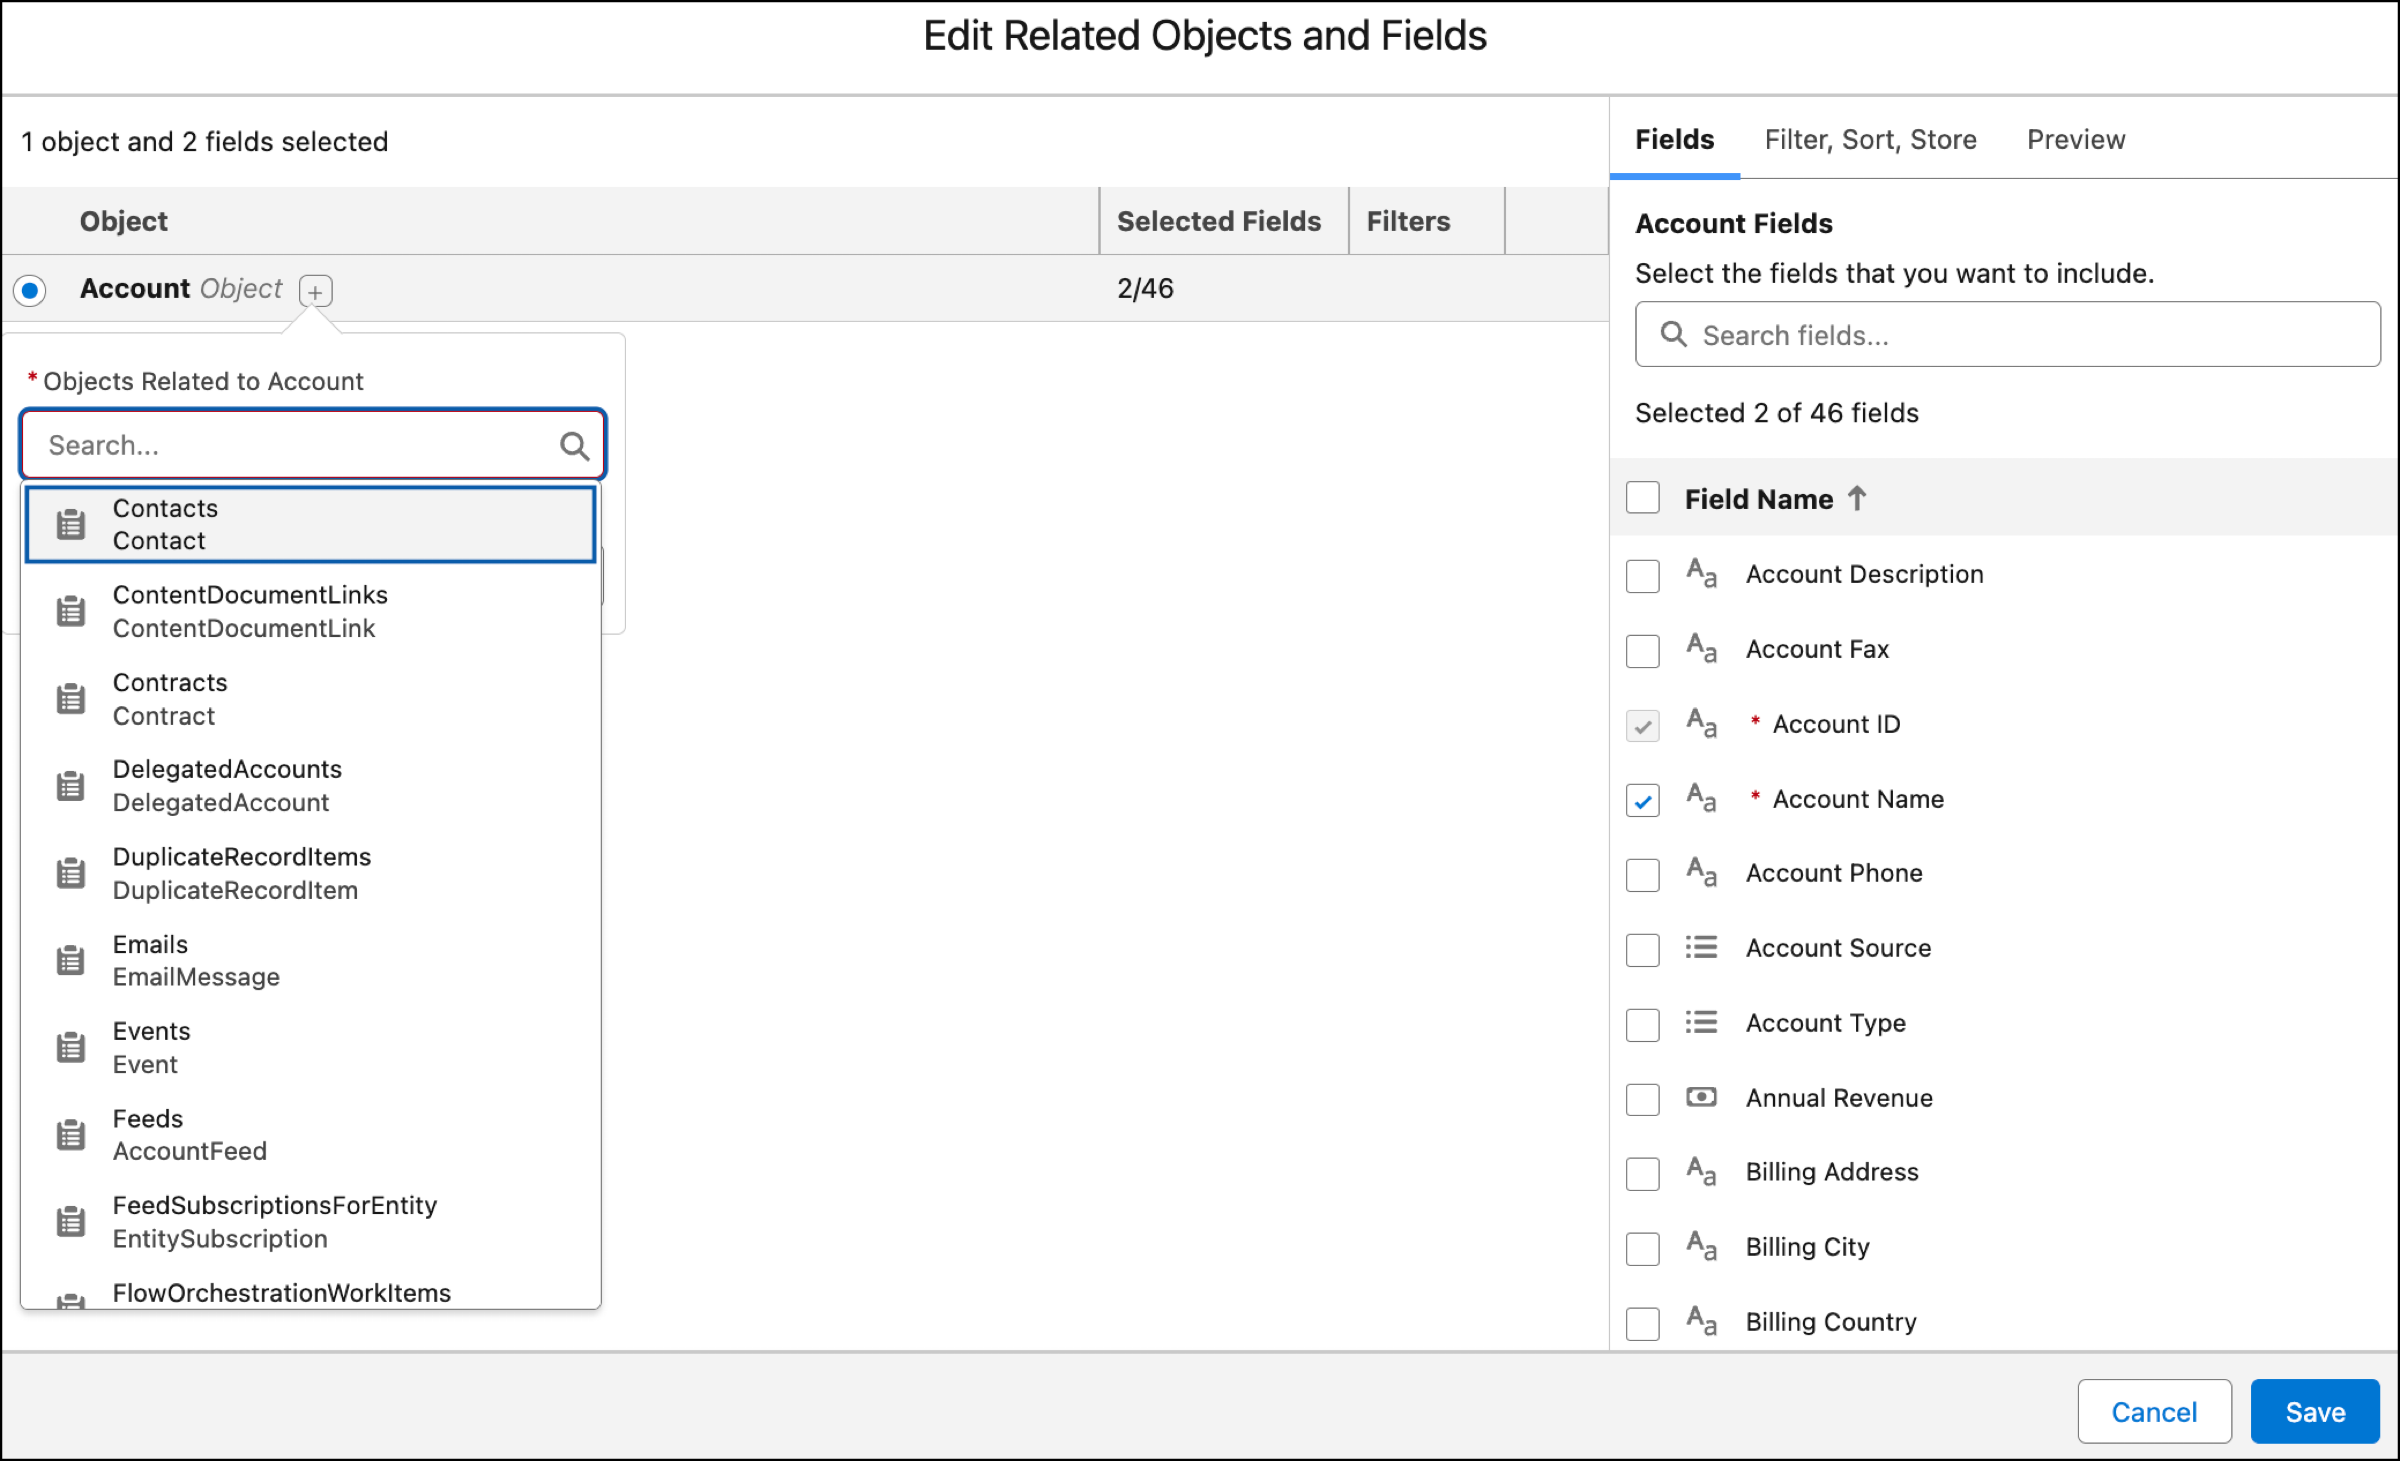The width and height of the screenshot is (2400, 1461).
Task: Click the object icon beside FeedSubscriptionsForEntity
Action: (x=71, y=1222)
